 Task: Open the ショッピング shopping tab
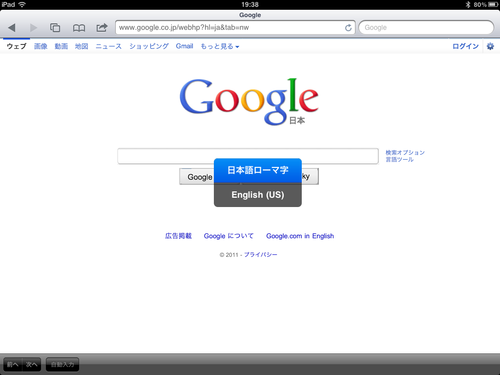149,46
